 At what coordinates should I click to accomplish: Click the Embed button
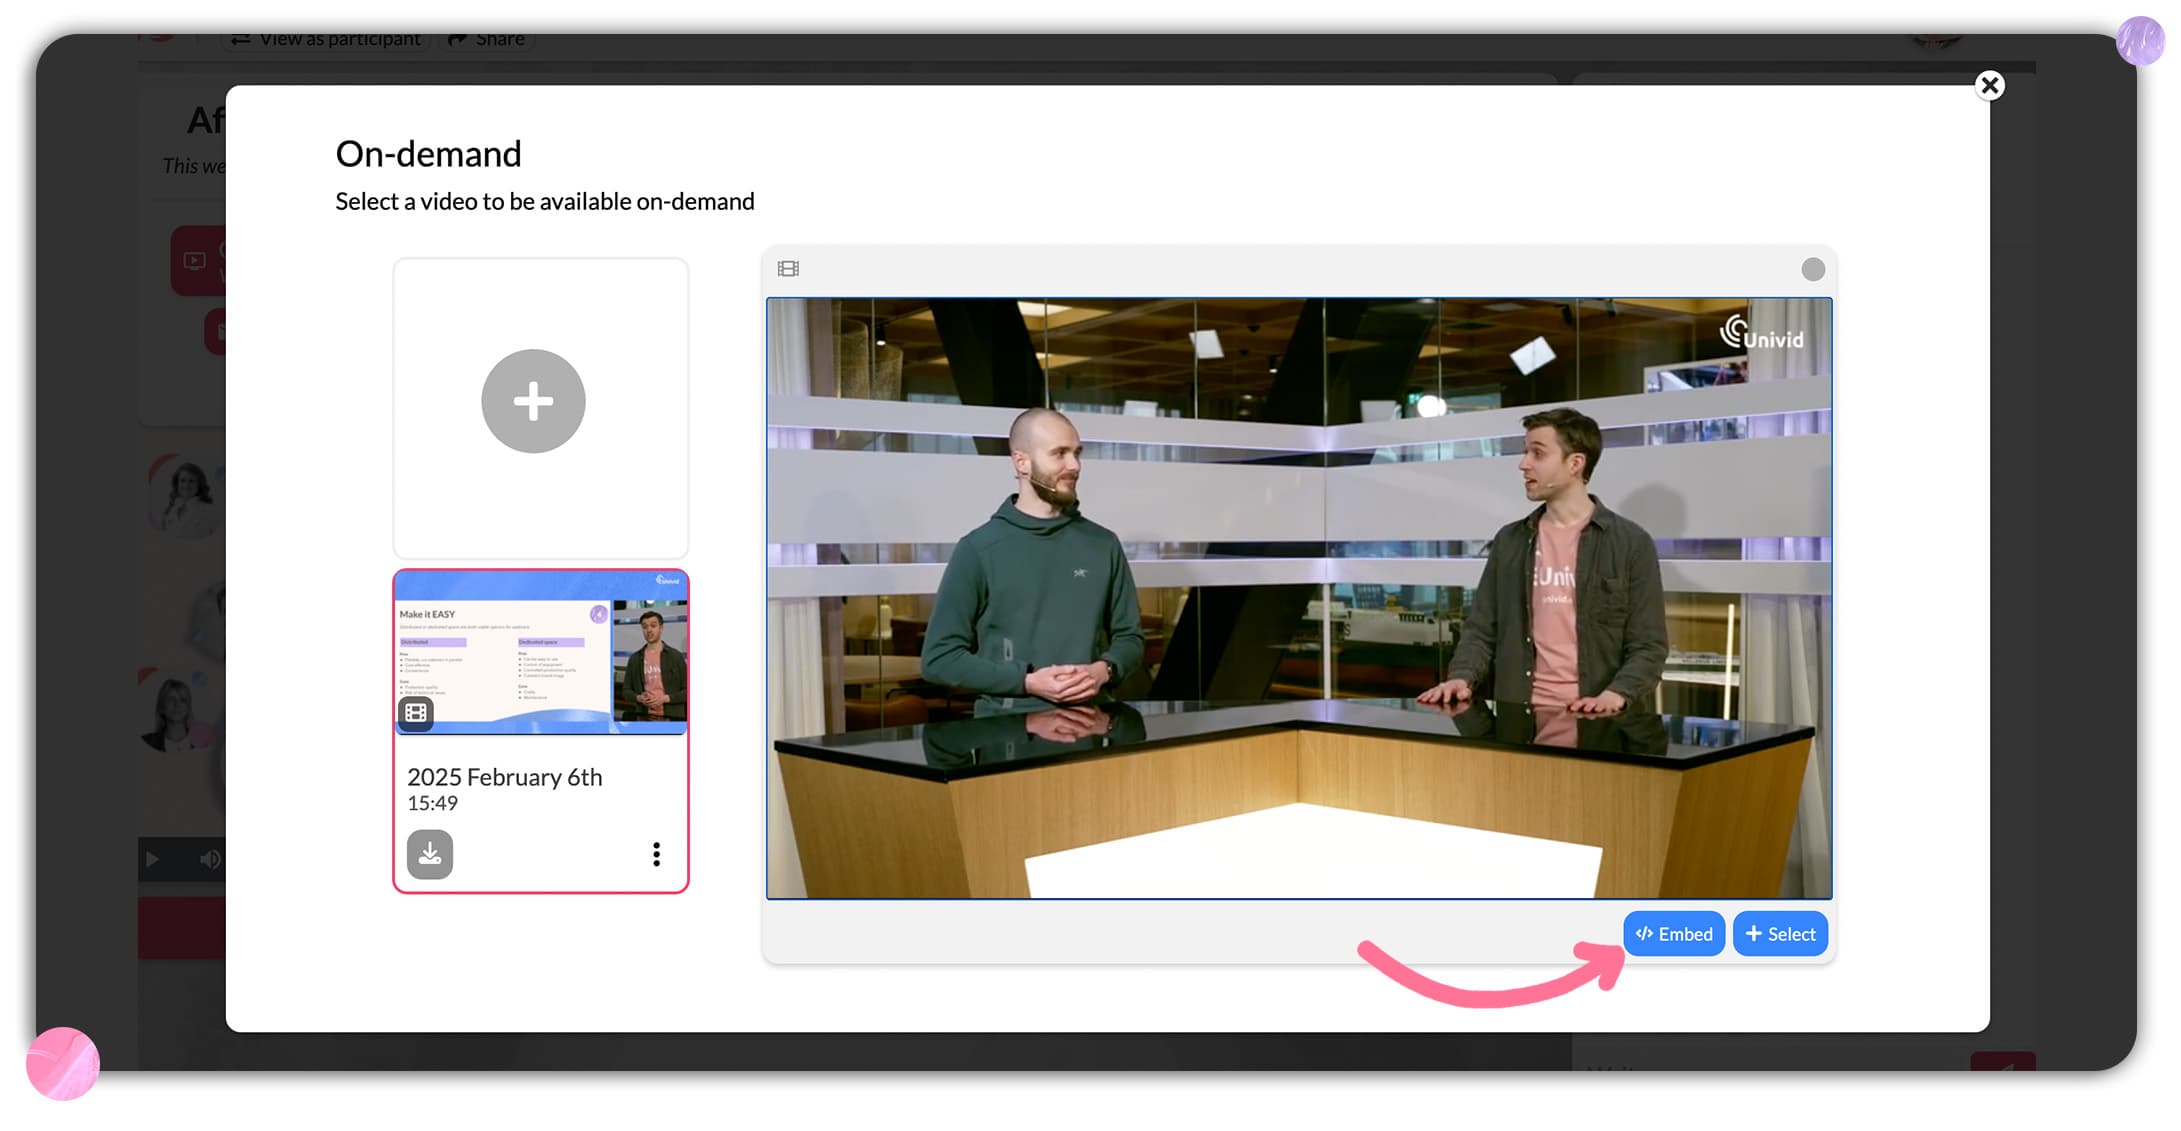tap(1674, 934)
